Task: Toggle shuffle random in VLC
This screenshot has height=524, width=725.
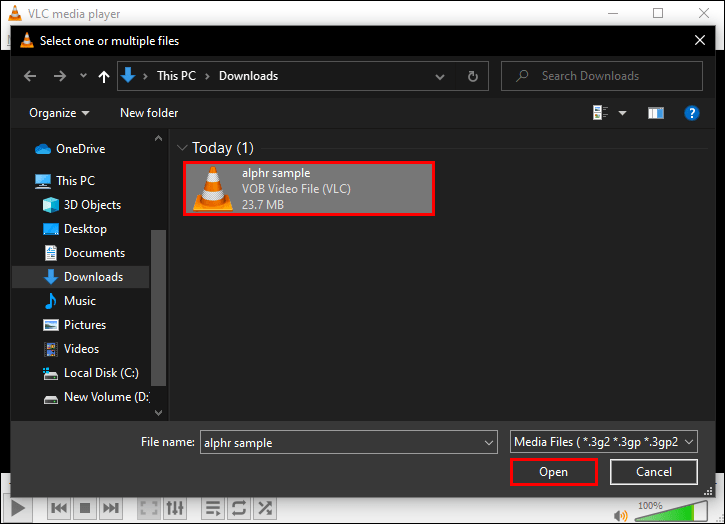Action: (265, 508)
